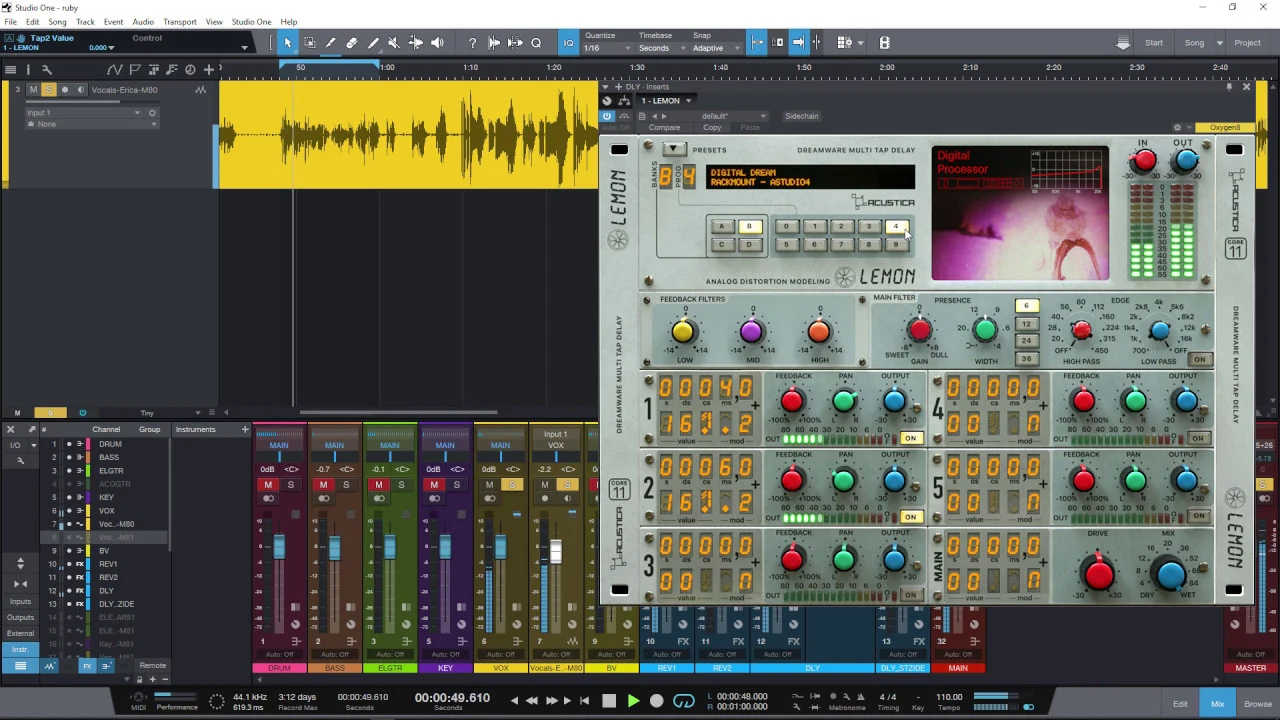Stop the transport
This screenshot has height=720, width=1280.
click(608, 701)
